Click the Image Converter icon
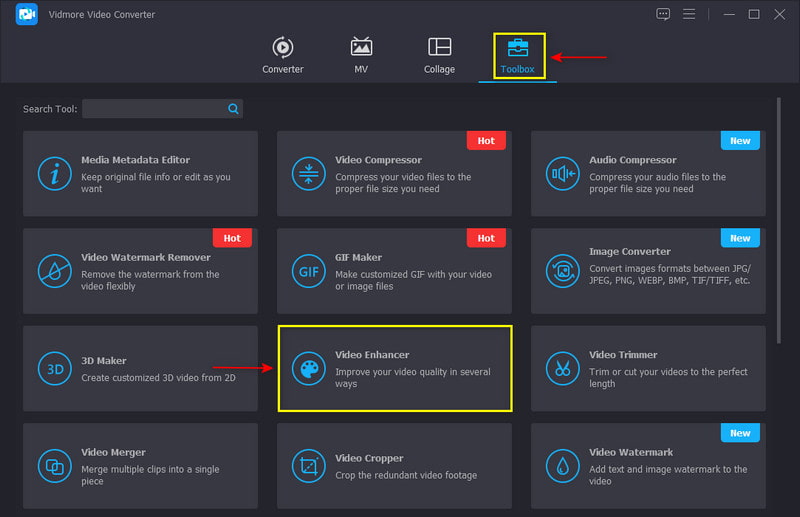Screen dimensions: 800x517 [x=563, y=271]
